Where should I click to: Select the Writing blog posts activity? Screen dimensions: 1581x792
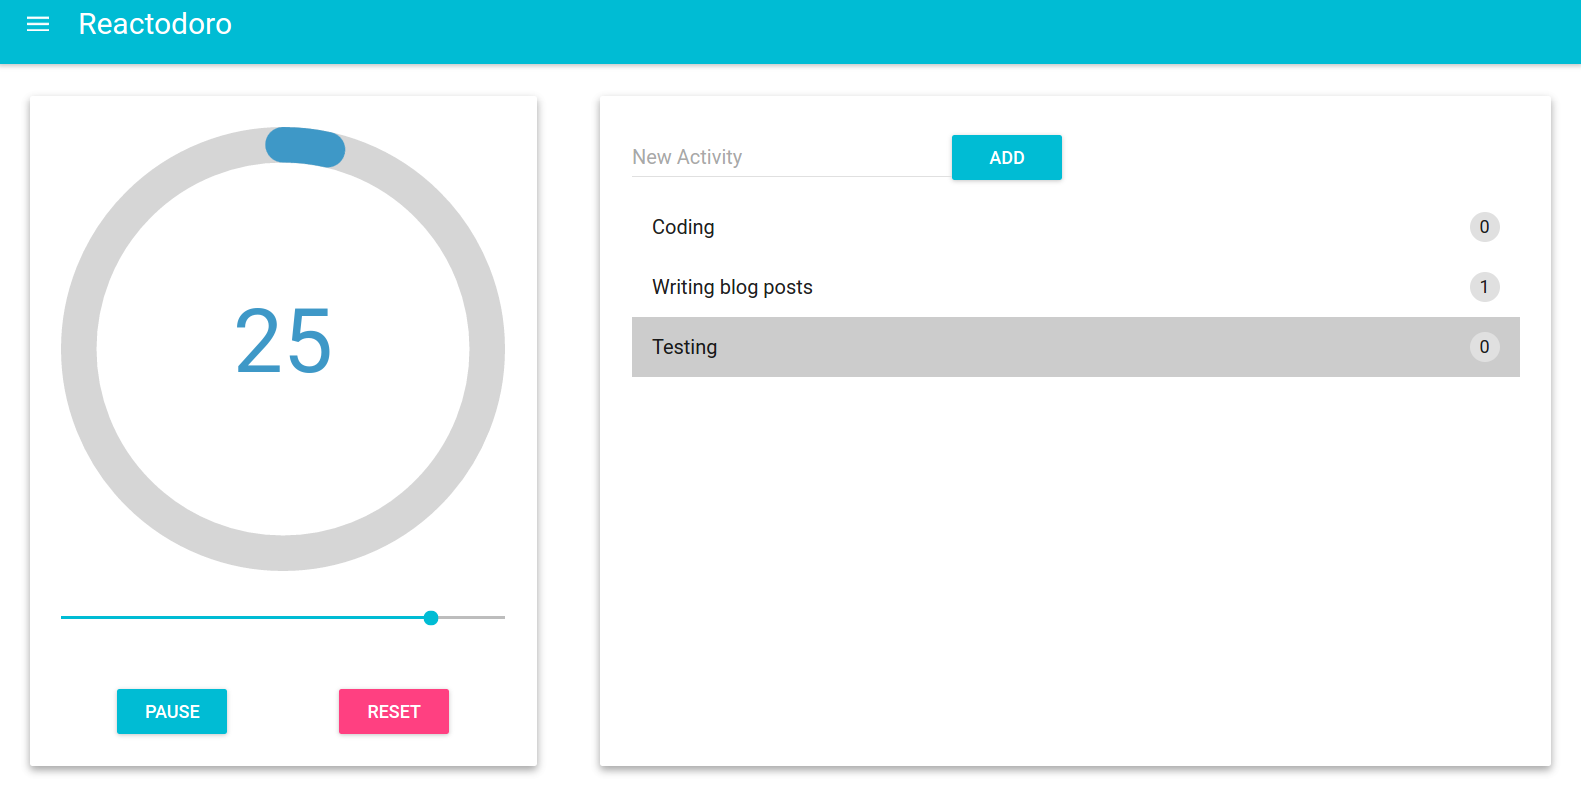(x=1076, y=287)
